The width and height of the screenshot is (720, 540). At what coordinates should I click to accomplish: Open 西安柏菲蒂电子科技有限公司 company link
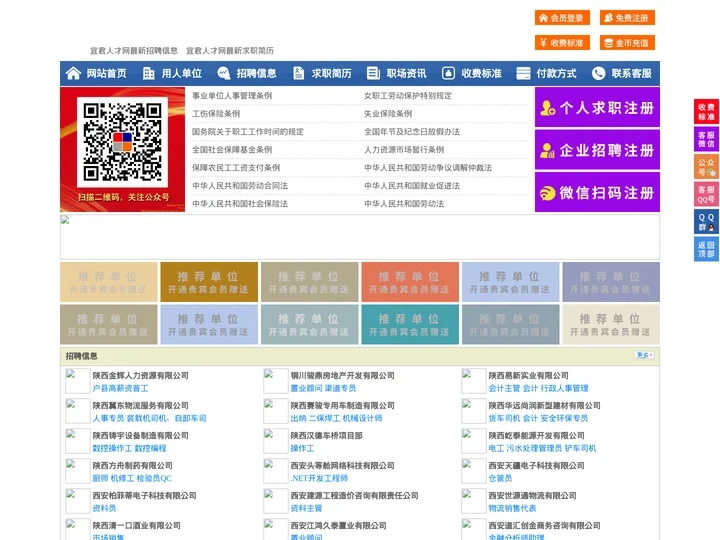coord(145,495)
